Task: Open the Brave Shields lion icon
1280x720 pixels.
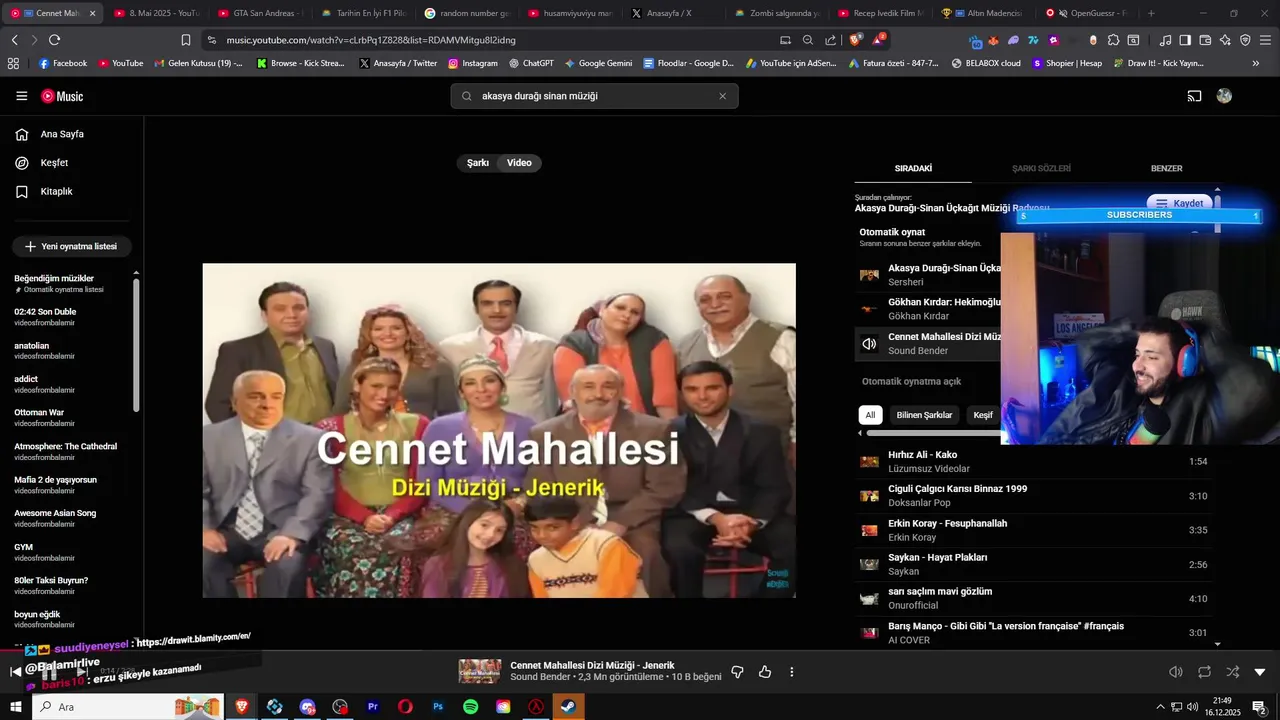Action: (x=855, y=40)
